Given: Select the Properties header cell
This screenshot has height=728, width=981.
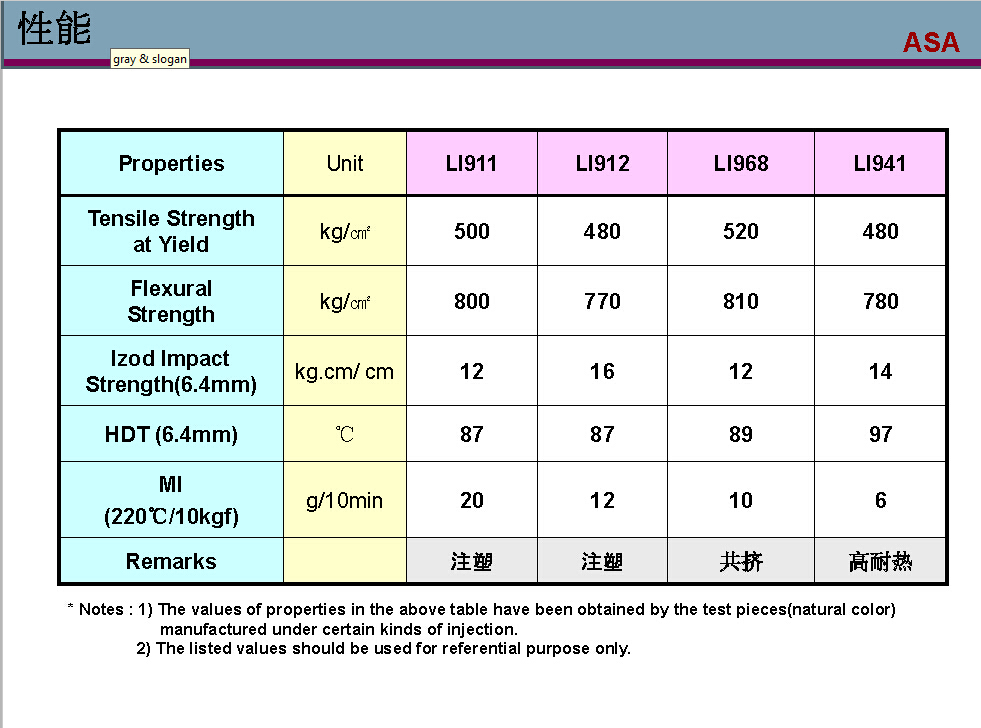Looking at the screenshot, I should click(171, 163).
